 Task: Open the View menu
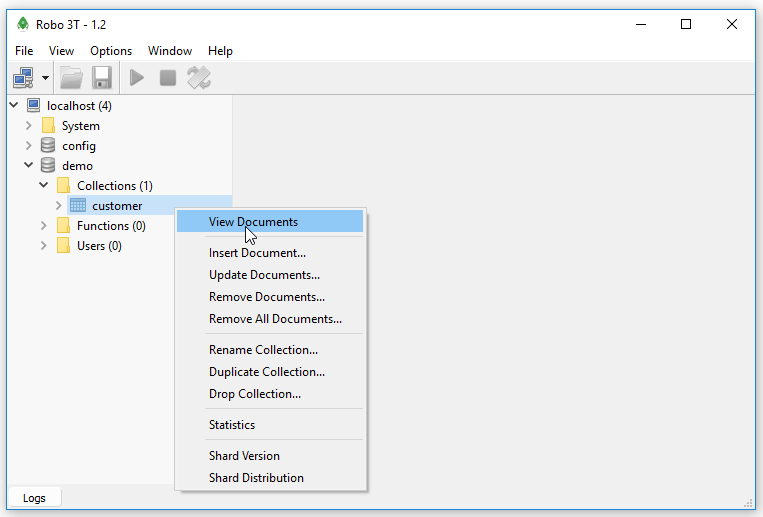61,51
